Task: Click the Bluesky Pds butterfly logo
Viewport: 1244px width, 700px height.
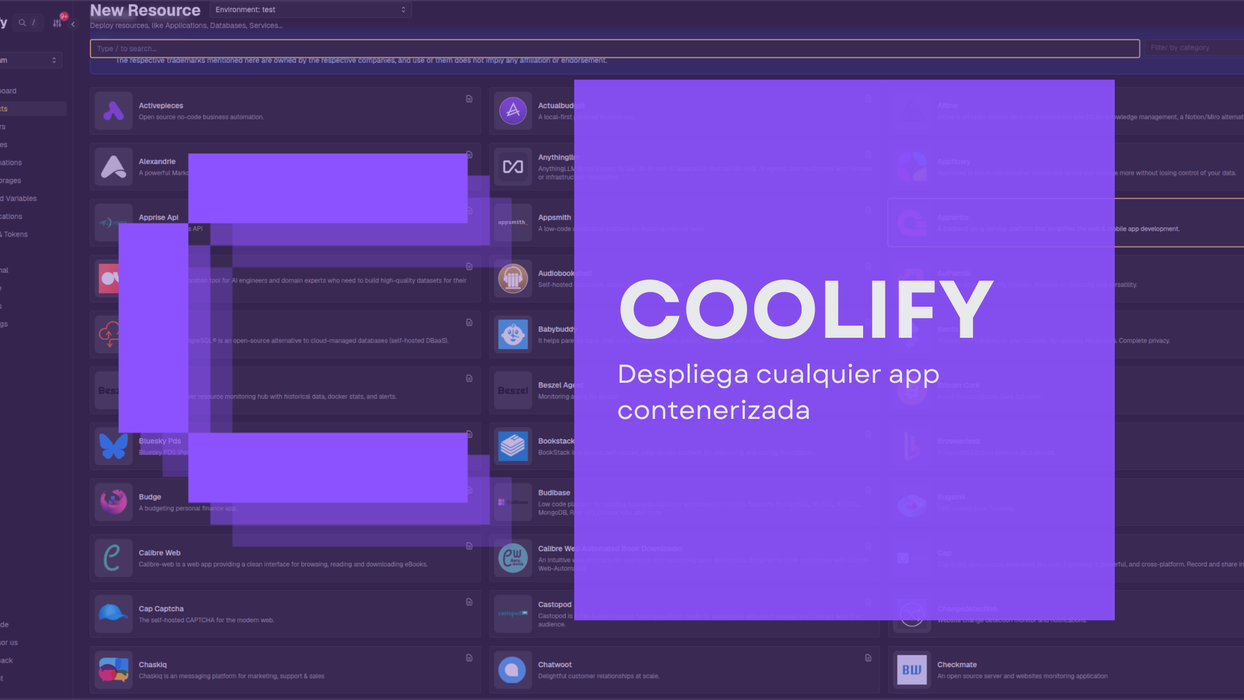Action: [113, 446]
